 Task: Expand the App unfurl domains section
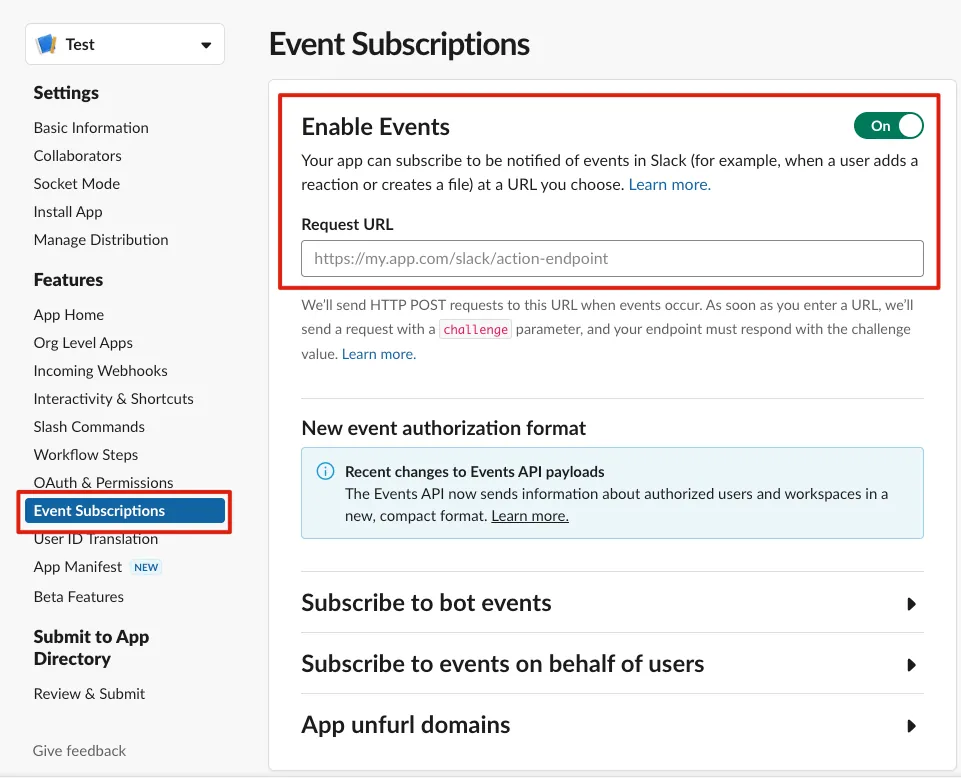(x=911, y=726)
